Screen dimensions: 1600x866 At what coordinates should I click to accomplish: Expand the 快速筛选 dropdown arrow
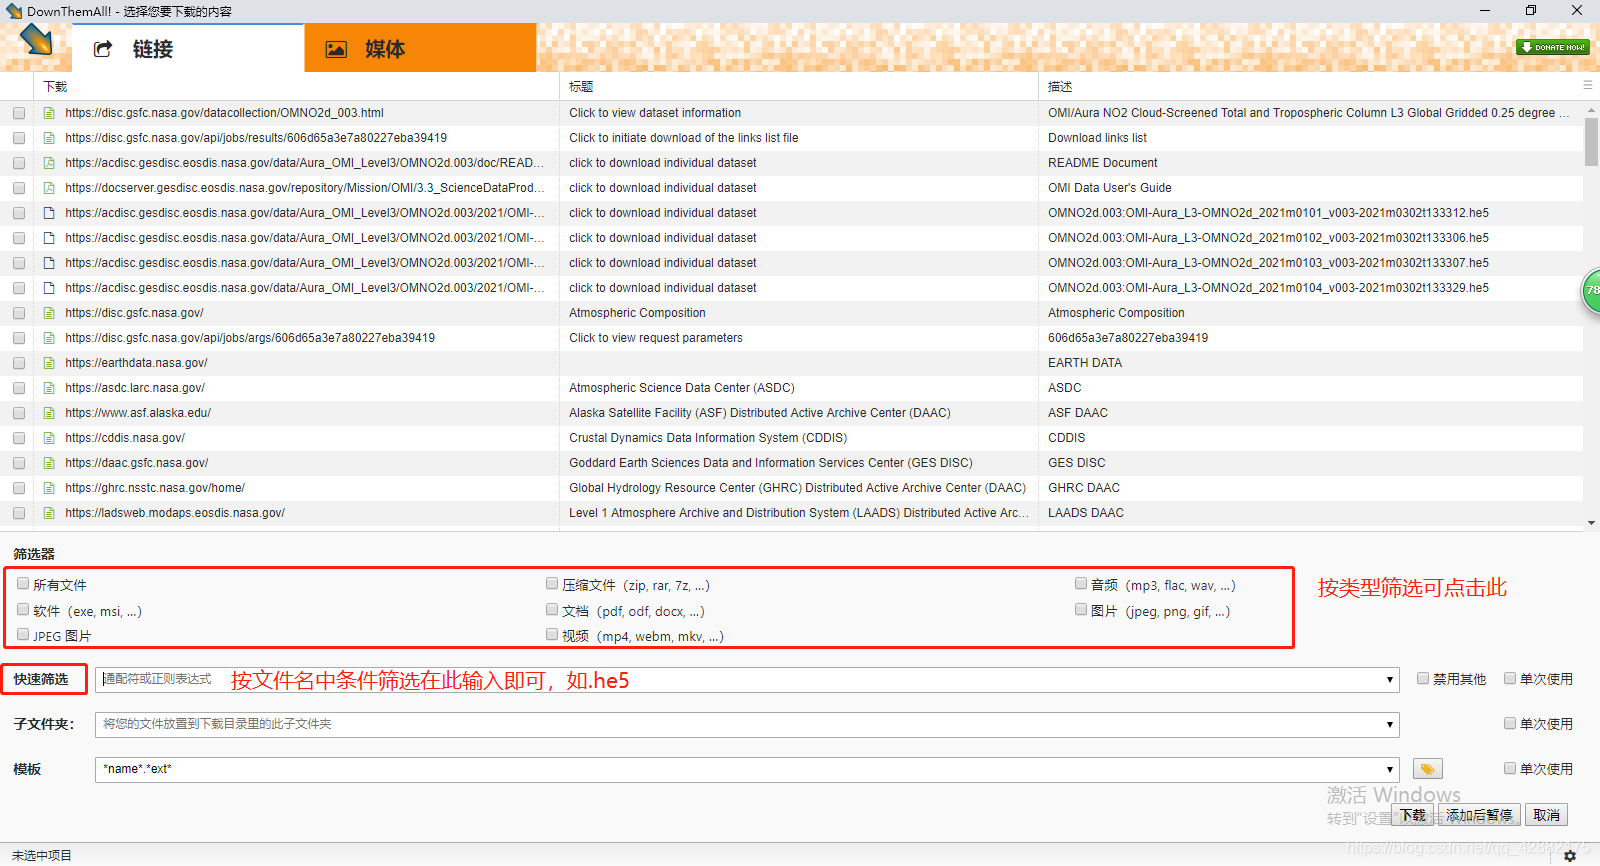pyautogui.click(x=1390, y=680)
